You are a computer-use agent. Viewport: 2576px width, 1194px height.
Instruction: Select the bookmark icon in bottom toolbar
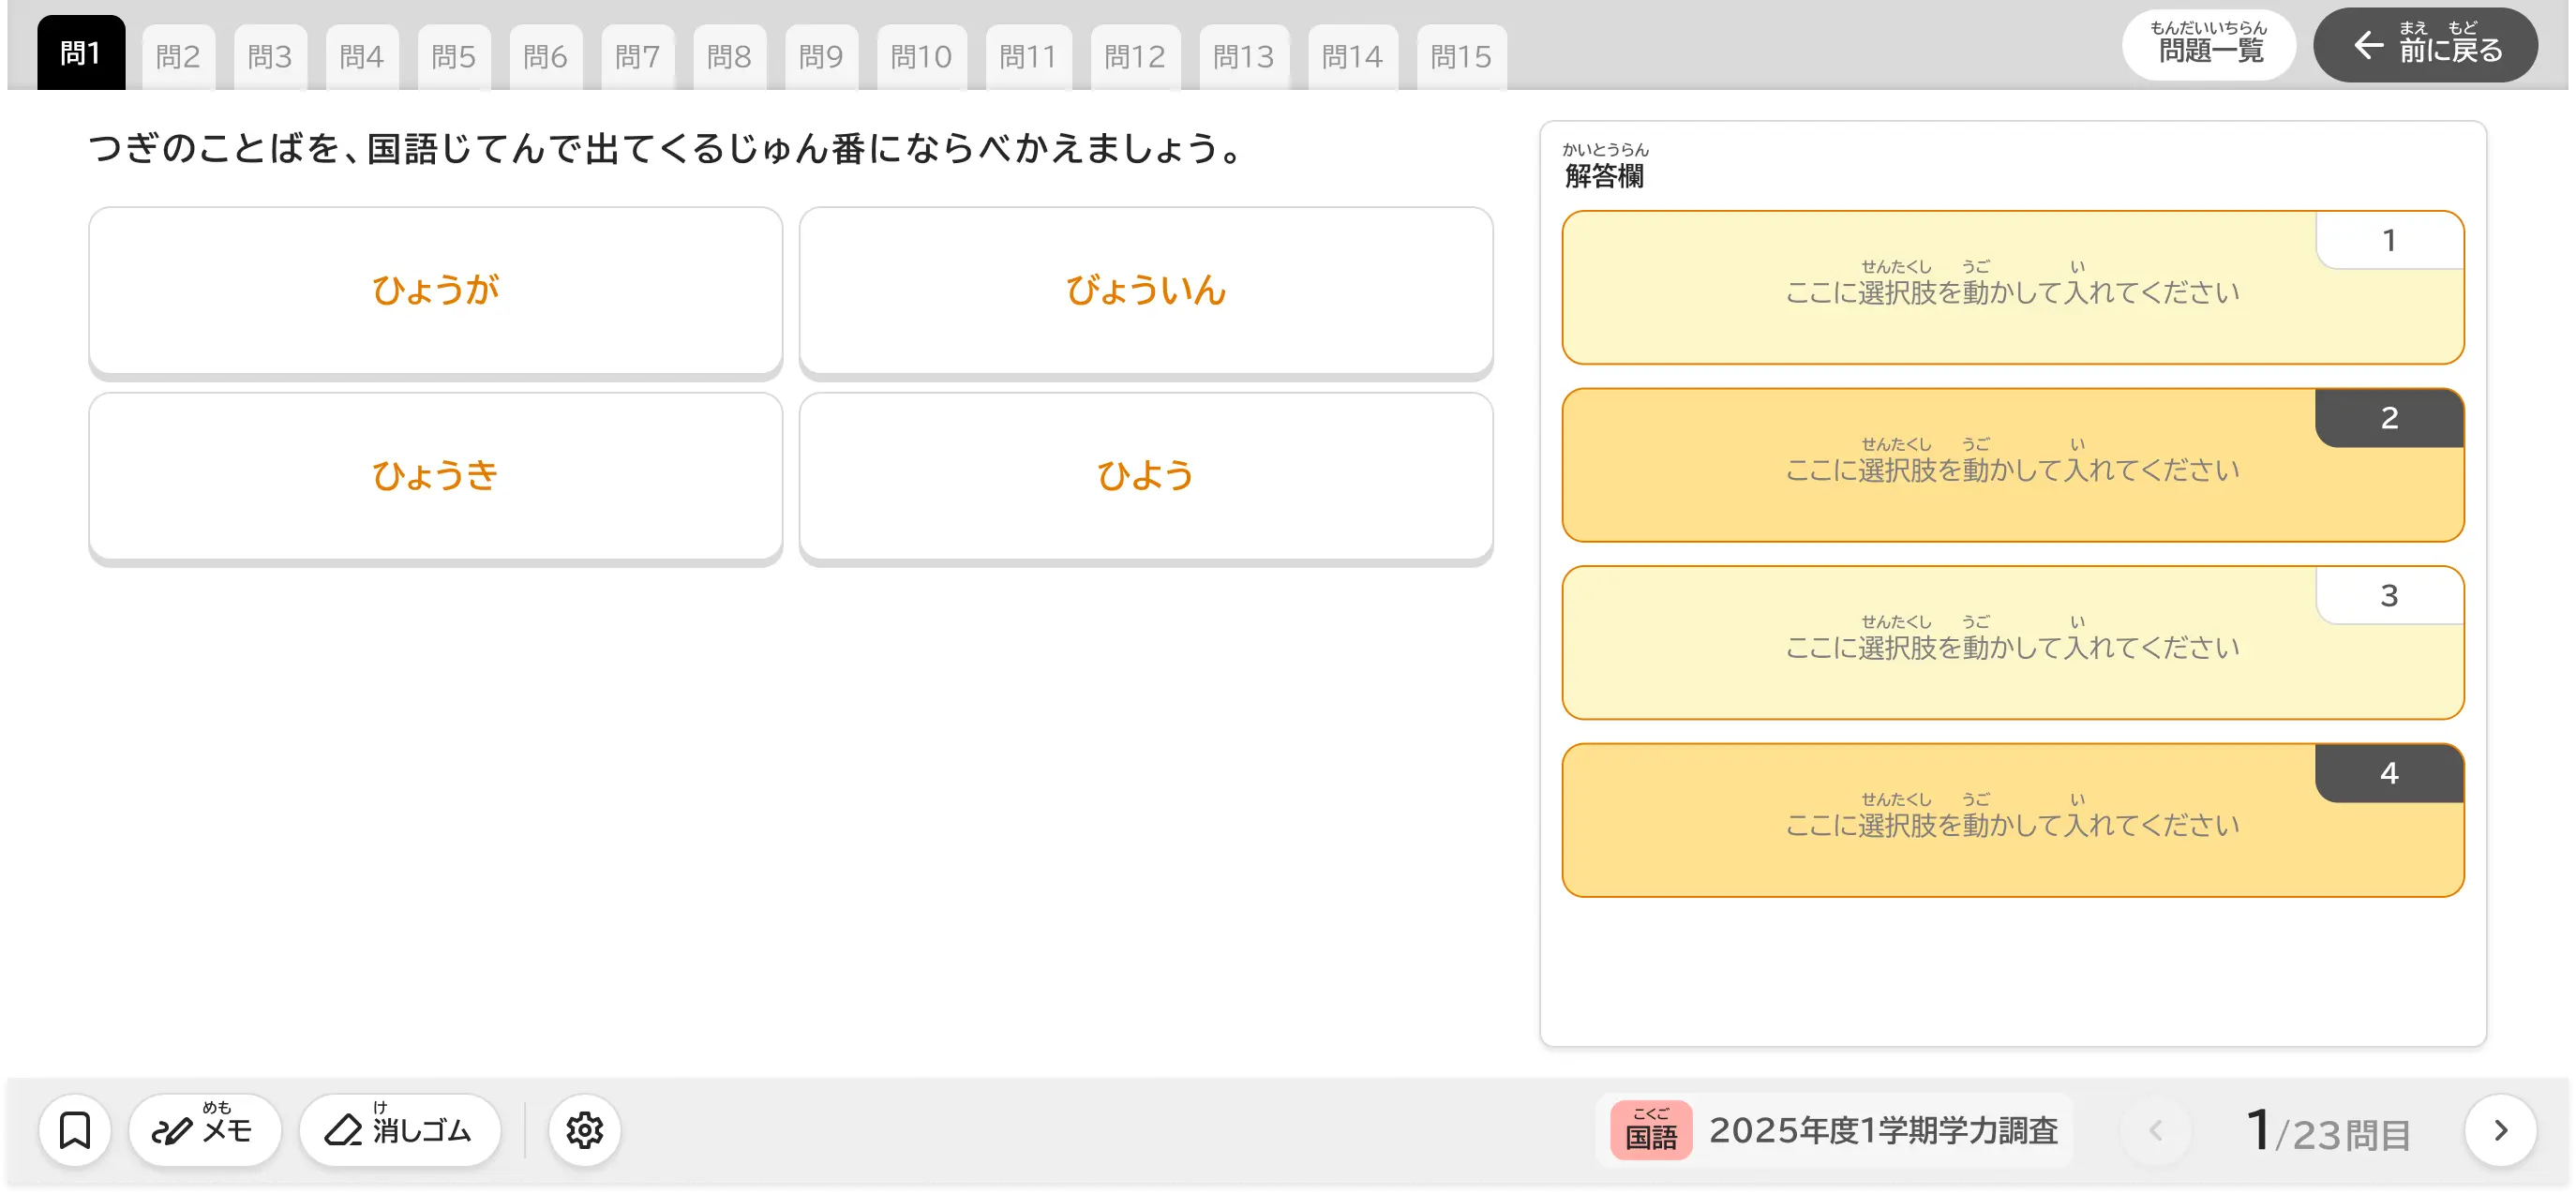75,1129
